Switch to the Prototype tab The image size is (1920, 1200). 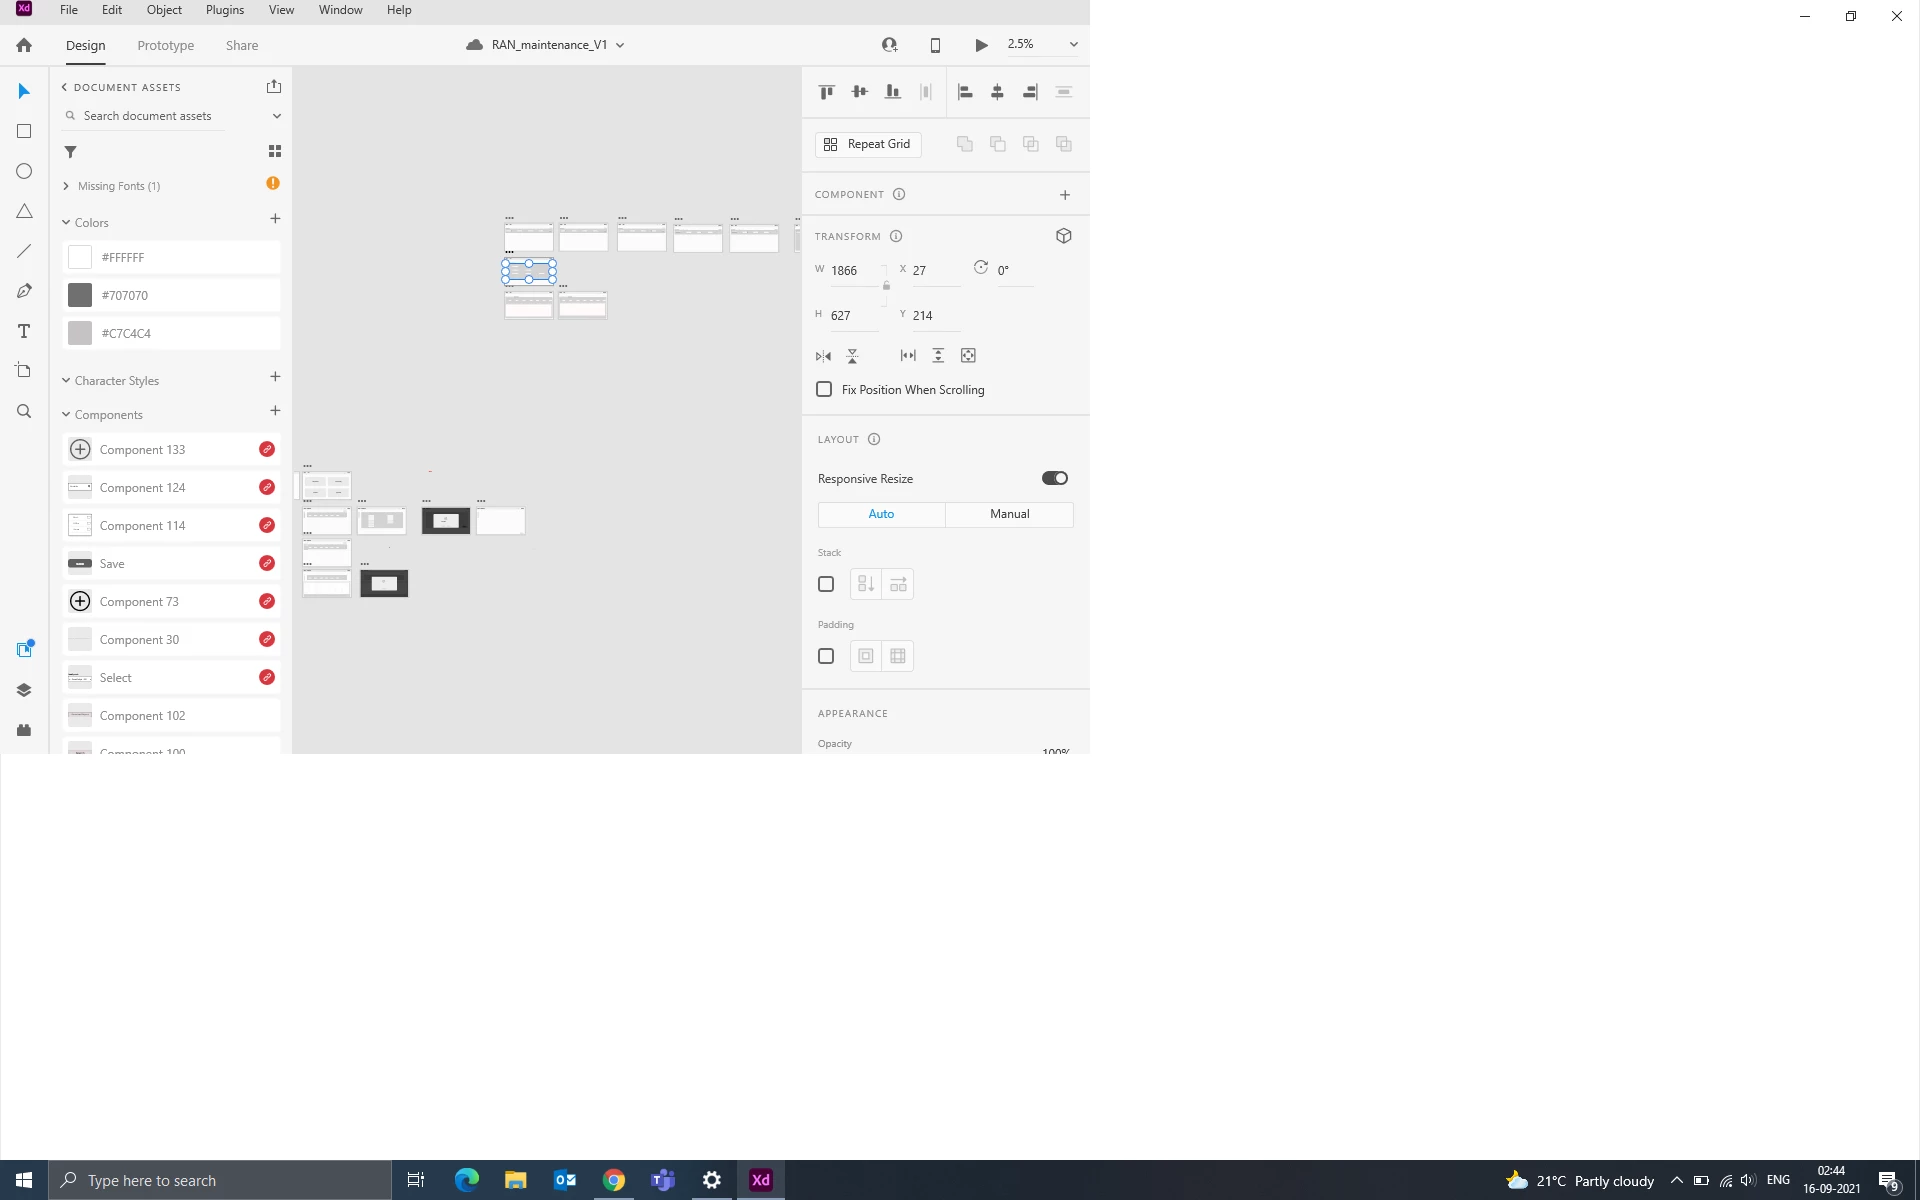165,45
